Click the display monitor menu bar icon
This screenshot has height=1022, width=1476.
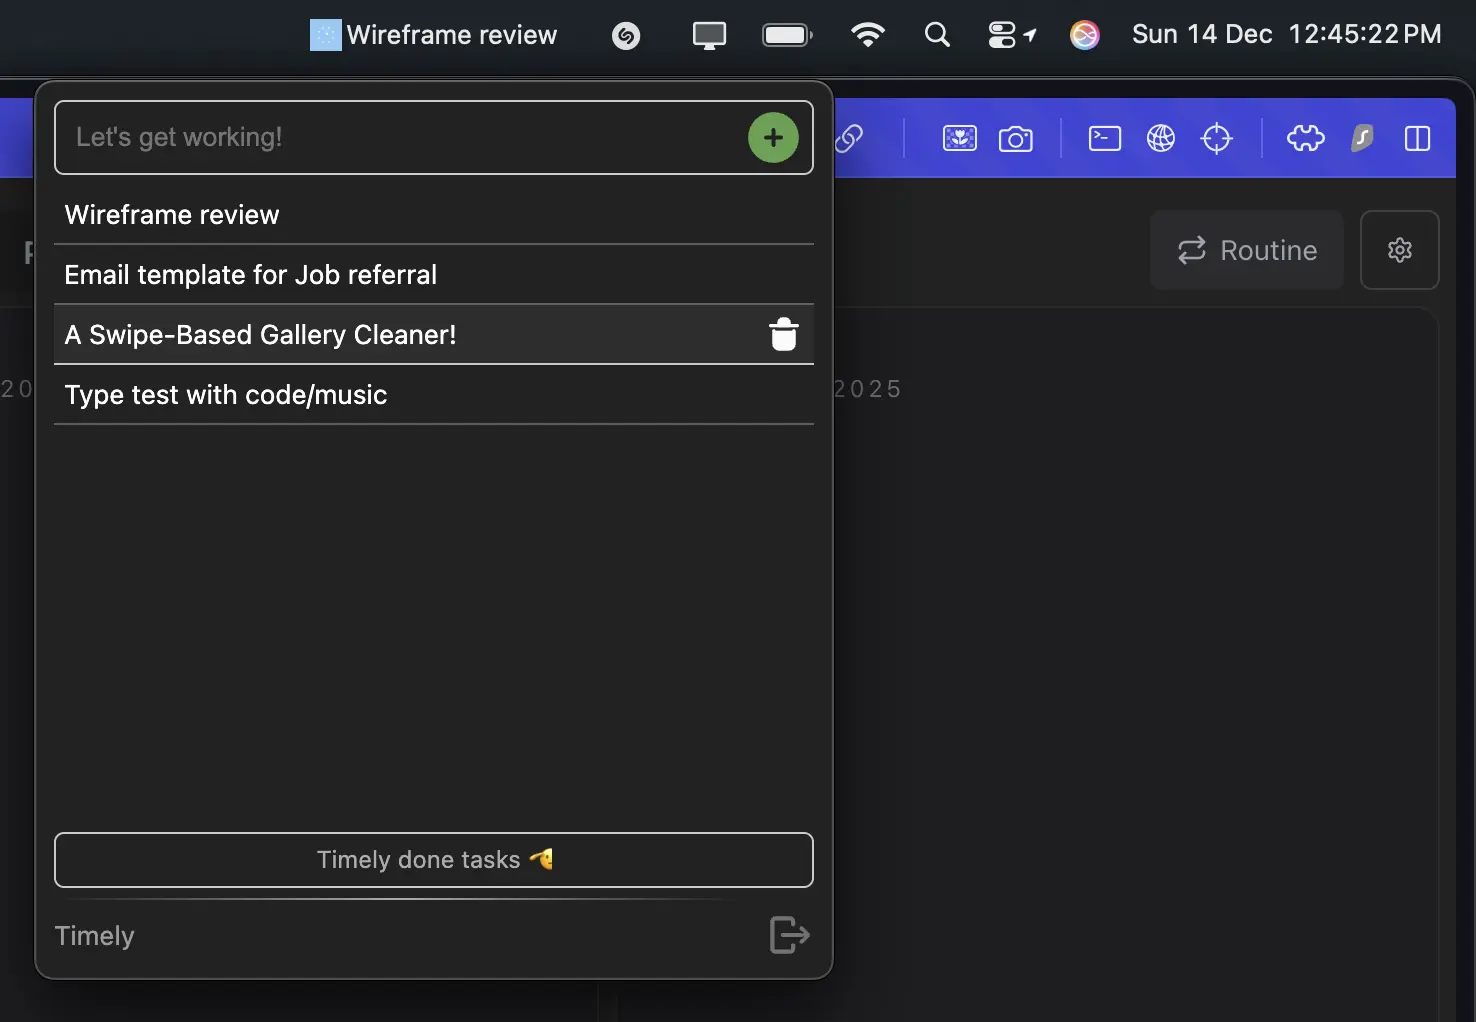tap(709, 36)
